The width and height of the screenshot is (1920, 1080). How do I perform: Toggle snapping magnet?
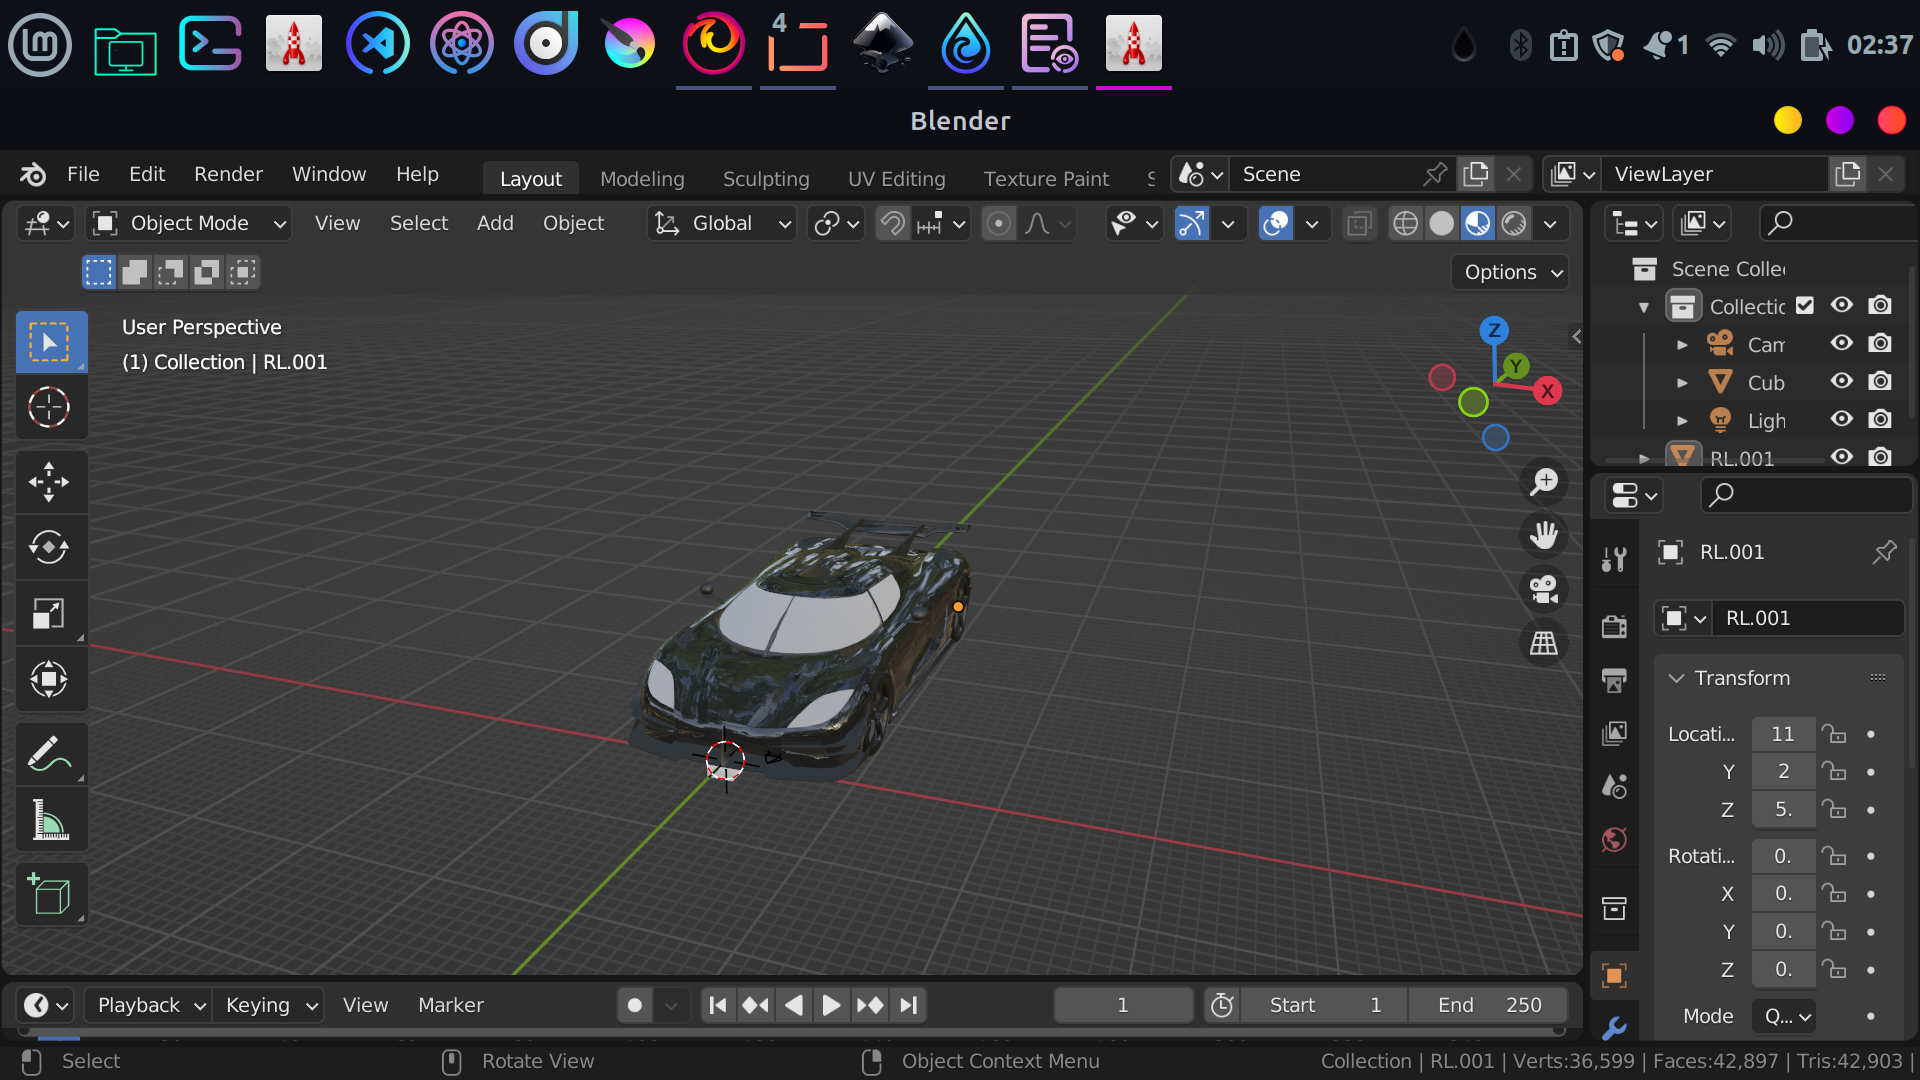893,223
